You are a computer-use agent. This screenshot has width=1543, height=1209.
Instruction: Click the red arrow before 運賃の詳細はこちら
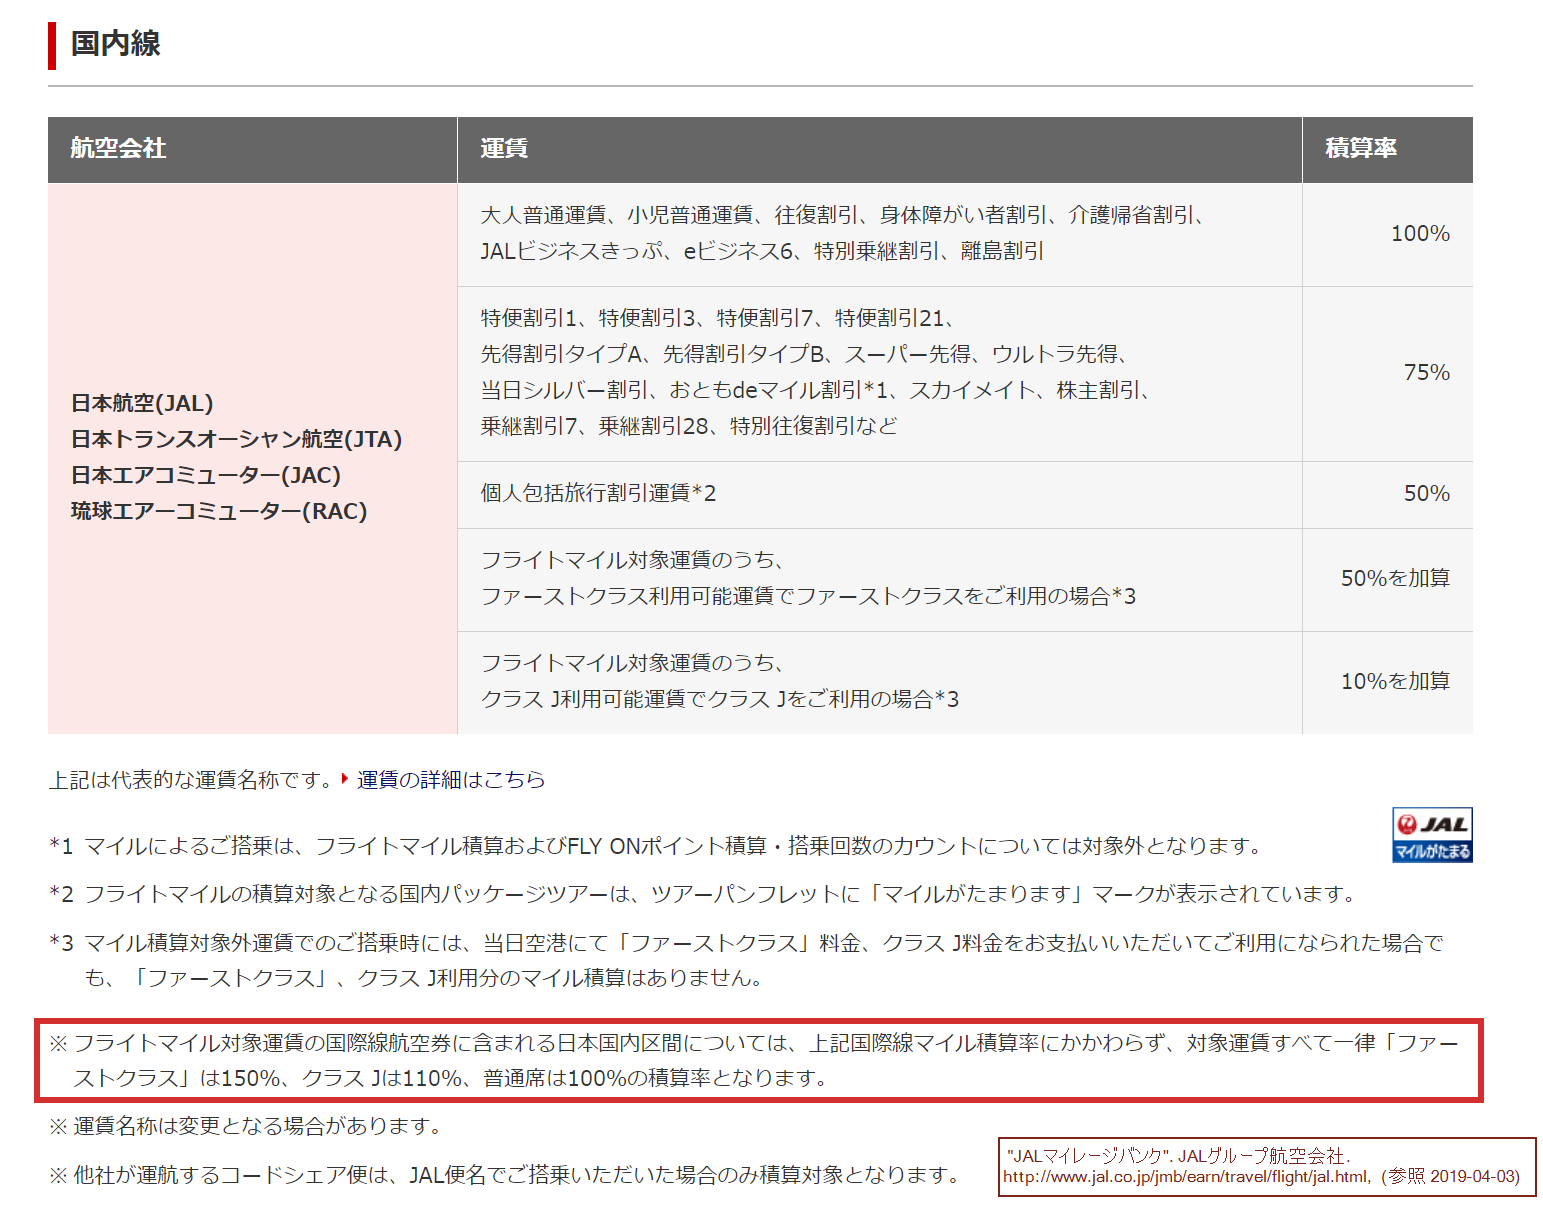(x=345, y=778)
